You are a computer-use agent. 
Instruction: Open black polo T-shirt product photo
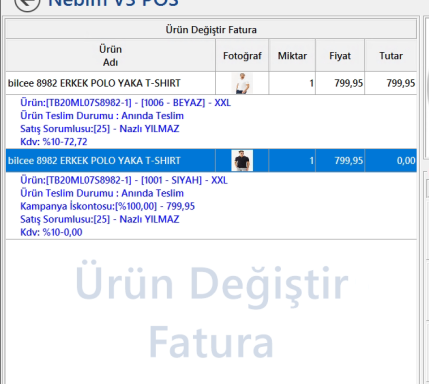pyautogui.click(x=242, y=161)
